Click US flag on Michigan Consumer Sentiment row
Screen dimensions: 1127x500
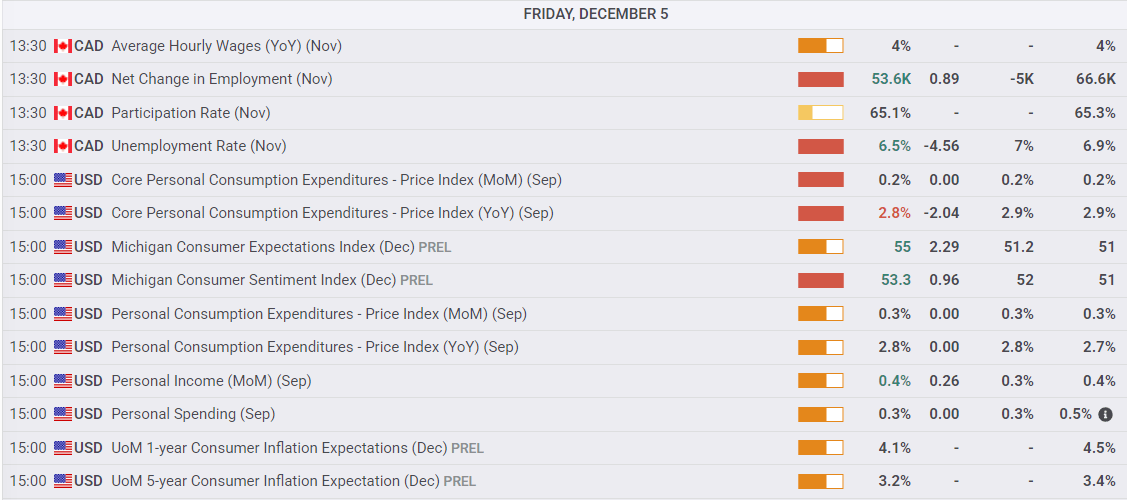[x=63, y=280]
